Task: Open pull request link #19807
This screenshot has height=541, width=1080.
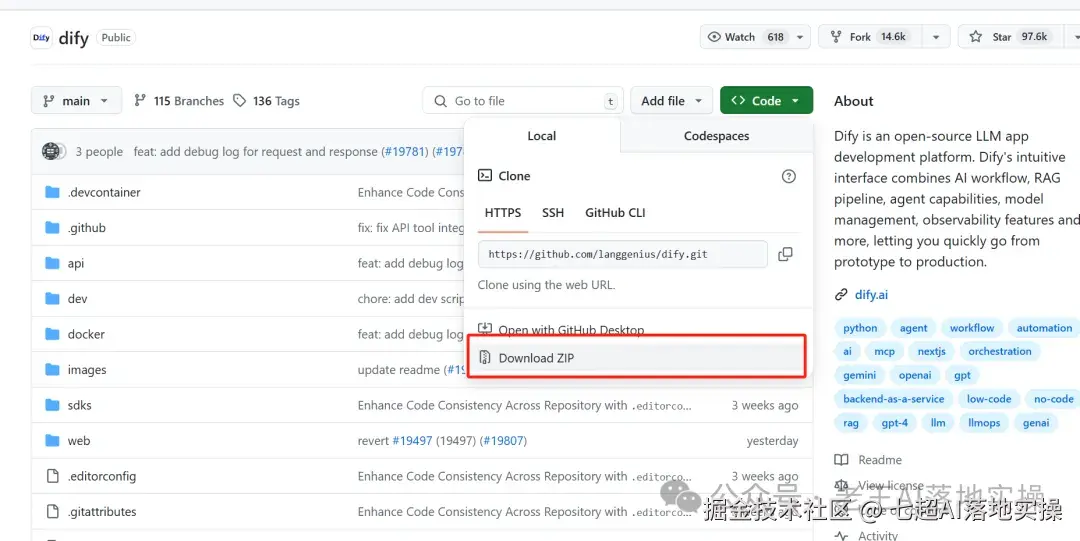Action: (x=503, y=440)
